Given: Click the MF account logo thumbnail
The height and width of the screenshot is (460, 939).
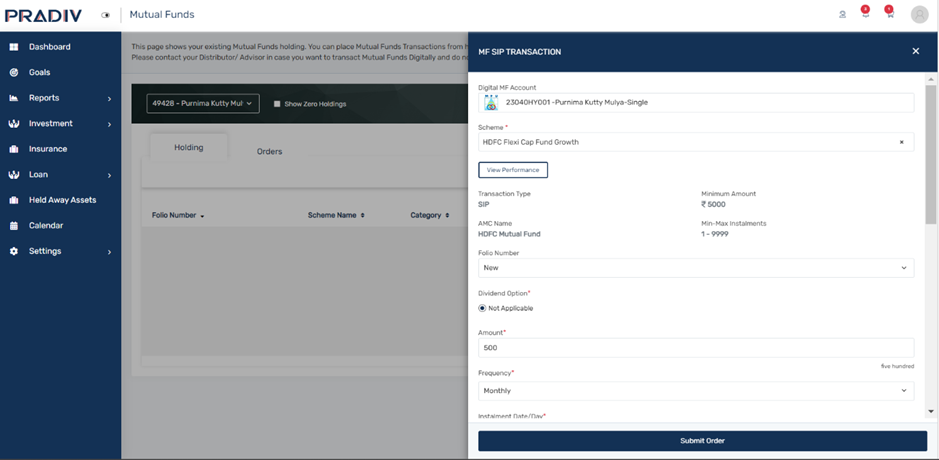Looking at the screenshot, I should tap(491, 102).
